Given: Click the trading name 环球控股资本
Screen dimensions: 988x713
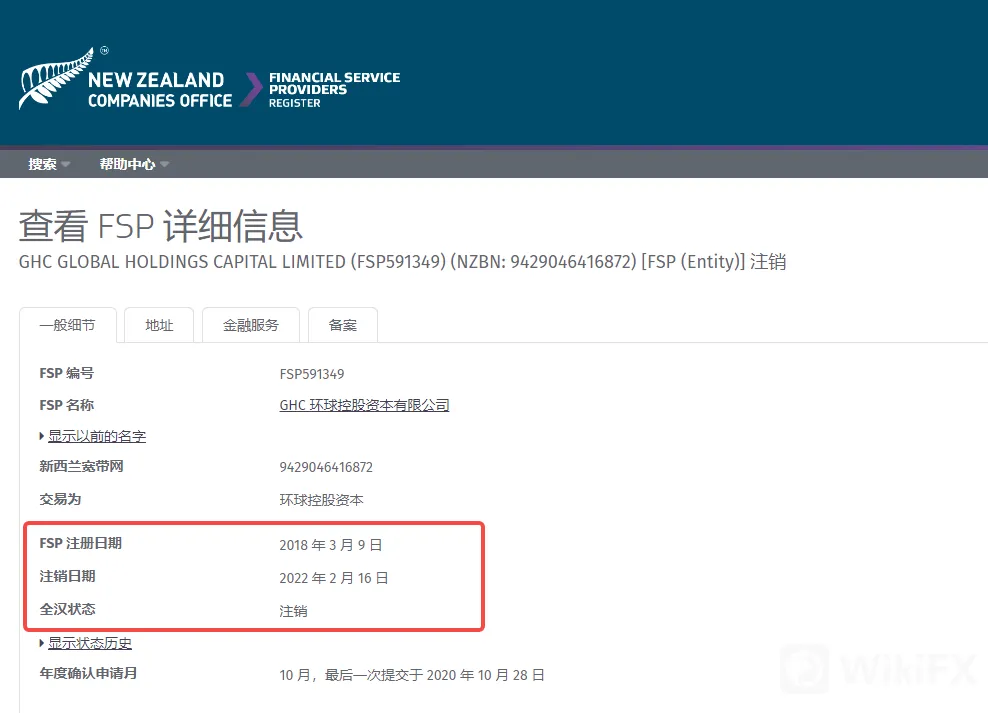Looking at the screenshot, I should 321,500.
